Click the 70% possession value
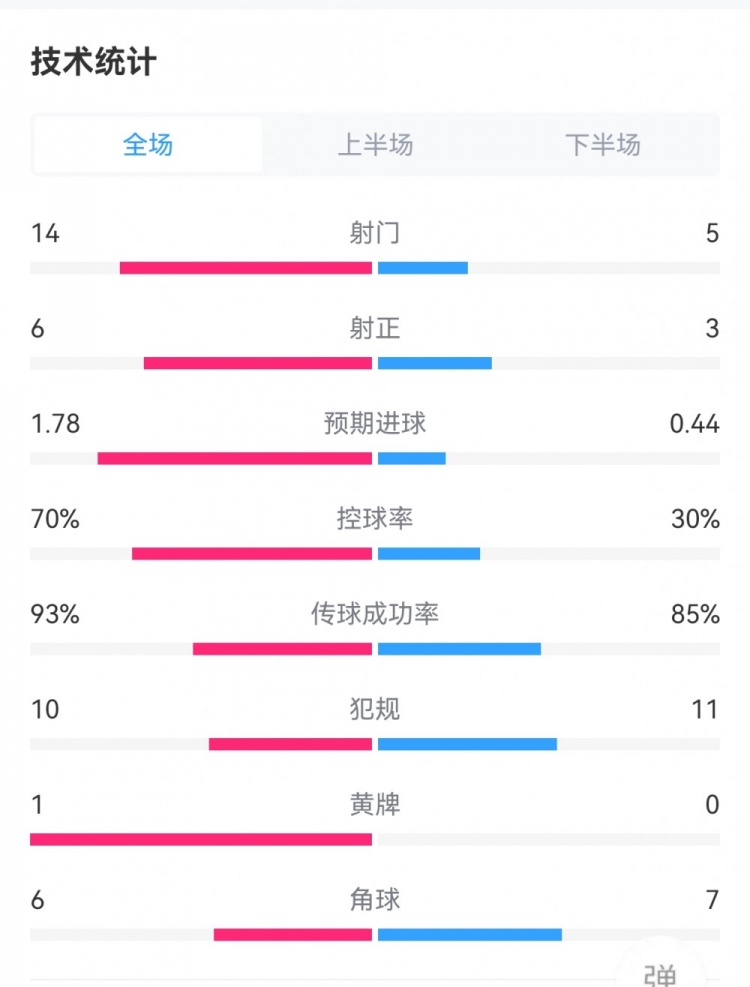Viewport: 750px width, 987px height. pyautogui.click(x=55, y=519)
